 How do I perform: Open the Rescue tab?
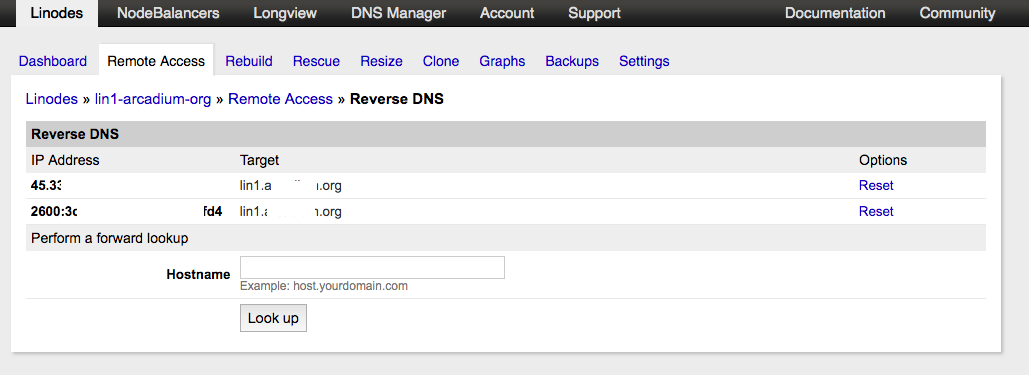[x=316, y=61]
